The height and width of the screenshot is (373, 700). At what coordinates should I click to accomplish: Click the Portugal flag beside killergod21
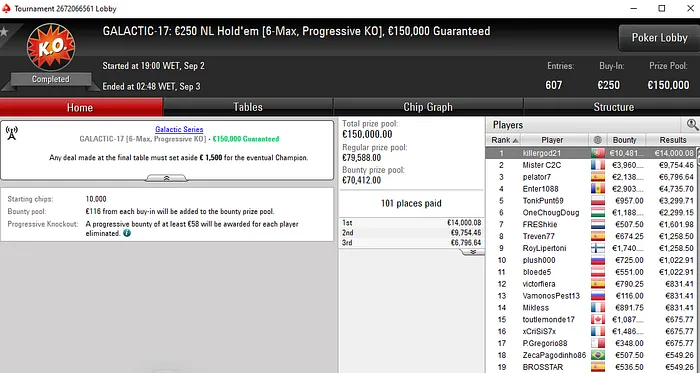pyautogui.click(x=597, y=153)
